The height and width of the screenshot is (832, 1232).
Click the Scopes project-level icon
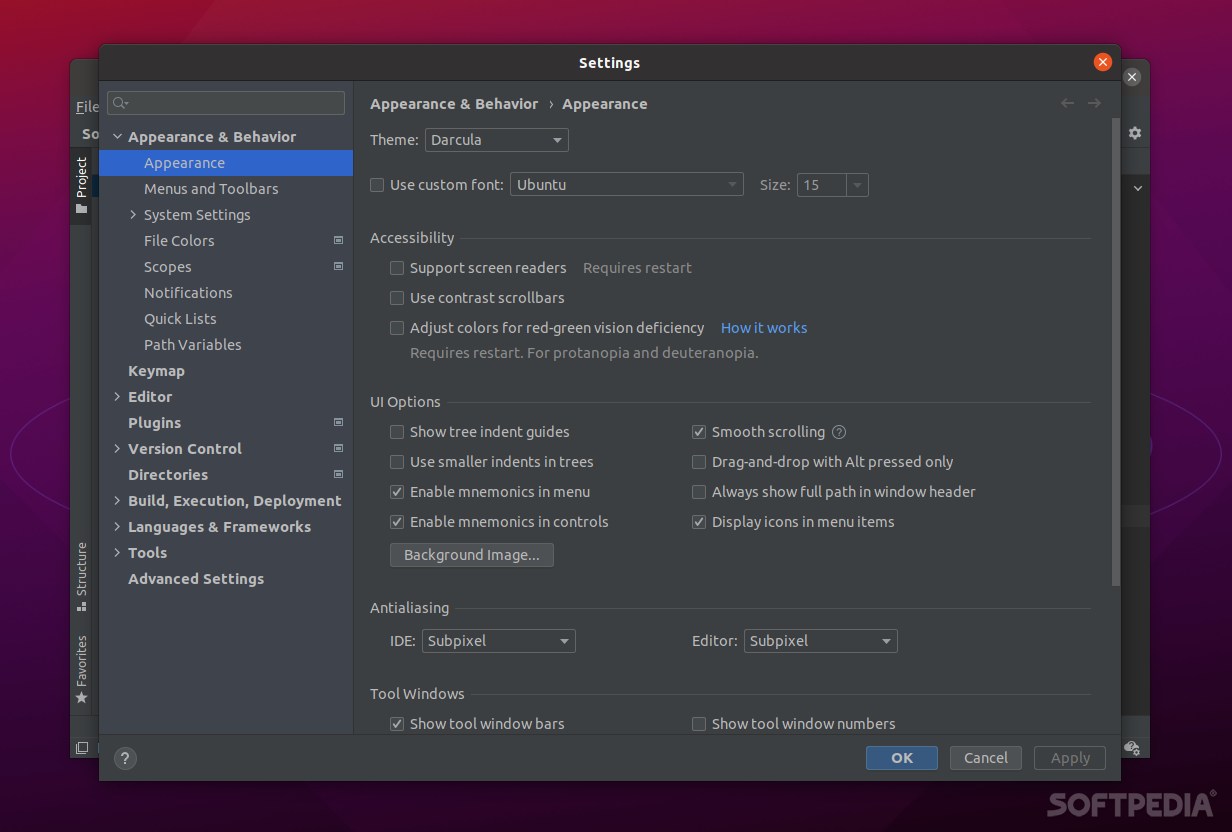pyautogui.click(x=338, y=267)
